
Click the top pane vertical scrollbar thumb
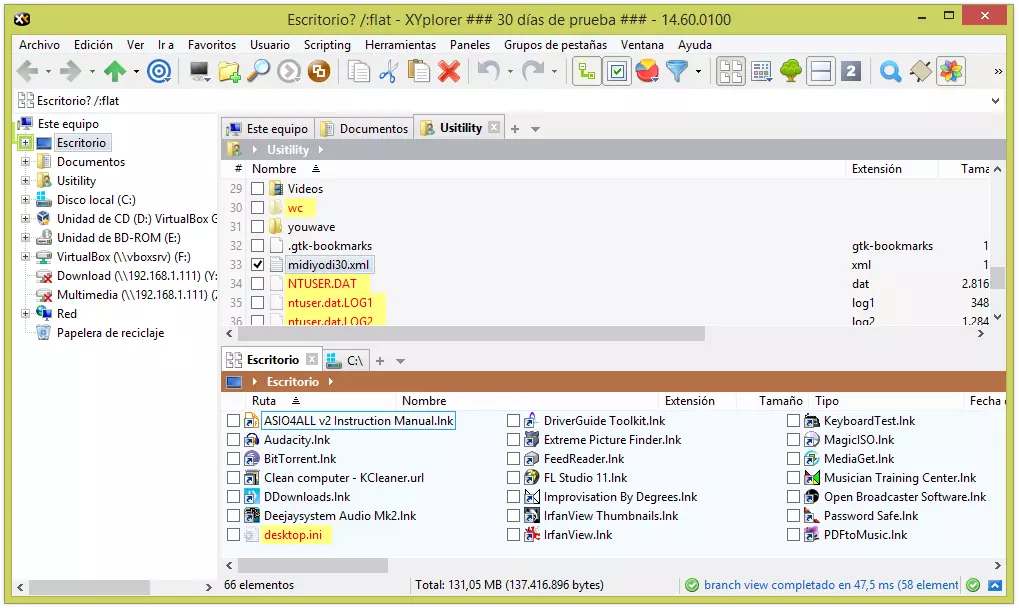pyautogui.click(x=997, y=277)
